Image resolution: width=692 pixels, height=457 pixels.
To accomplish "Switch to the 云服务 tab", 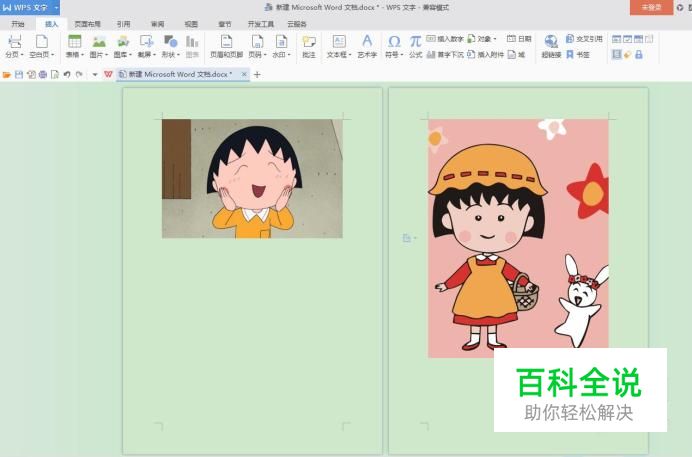I will coord(297,24).
